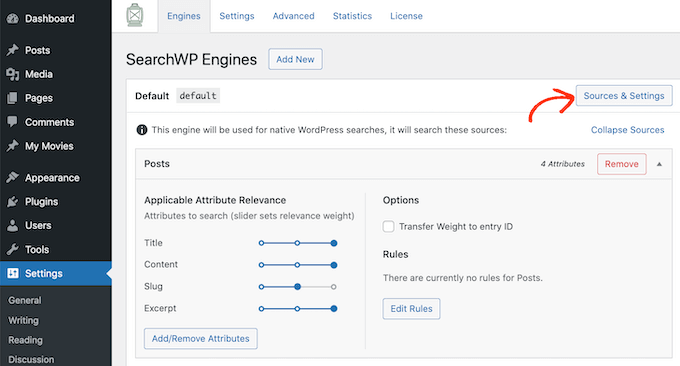Image resolution: width=680 pixels, height=366 pixels.
Task: Open Comments menu label
Action: point(49,122)
